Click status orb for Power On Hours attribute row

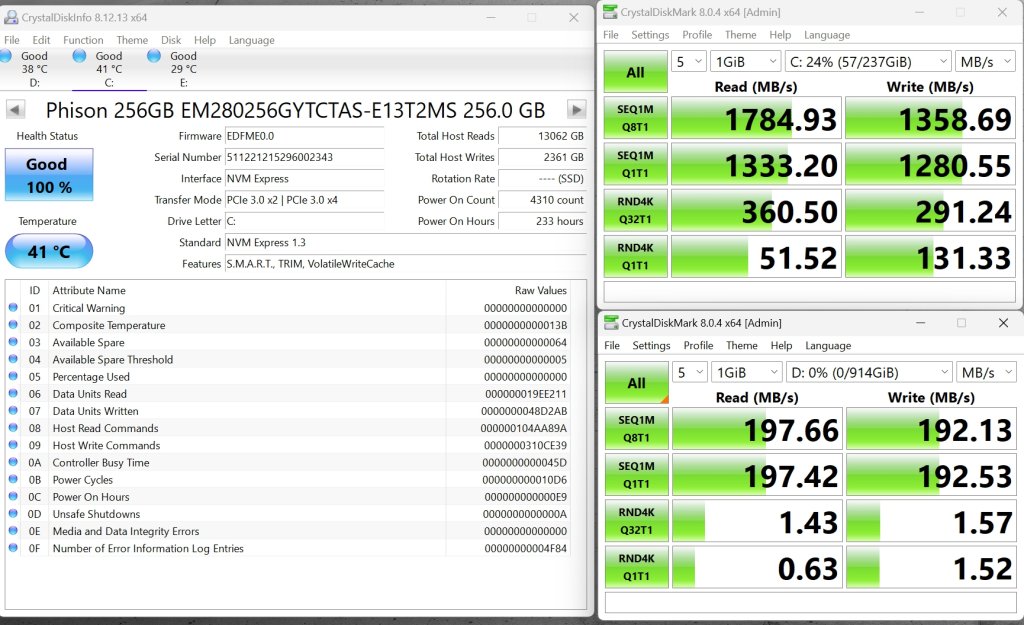[x=13, y=496]
